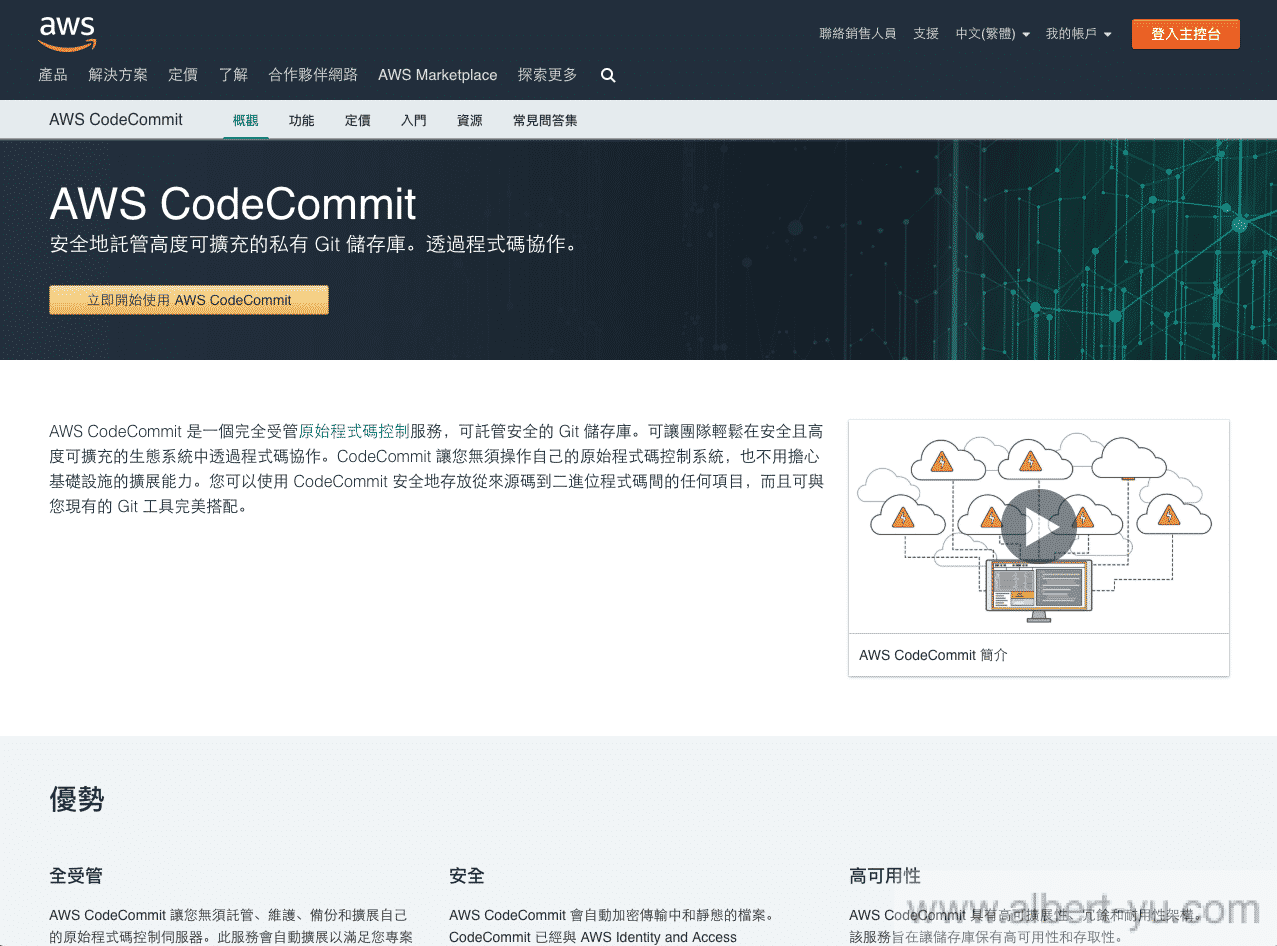1277x946 pixels.
Task: Follow the 原始程式碼控制 hyperlink
Action: 354,432
